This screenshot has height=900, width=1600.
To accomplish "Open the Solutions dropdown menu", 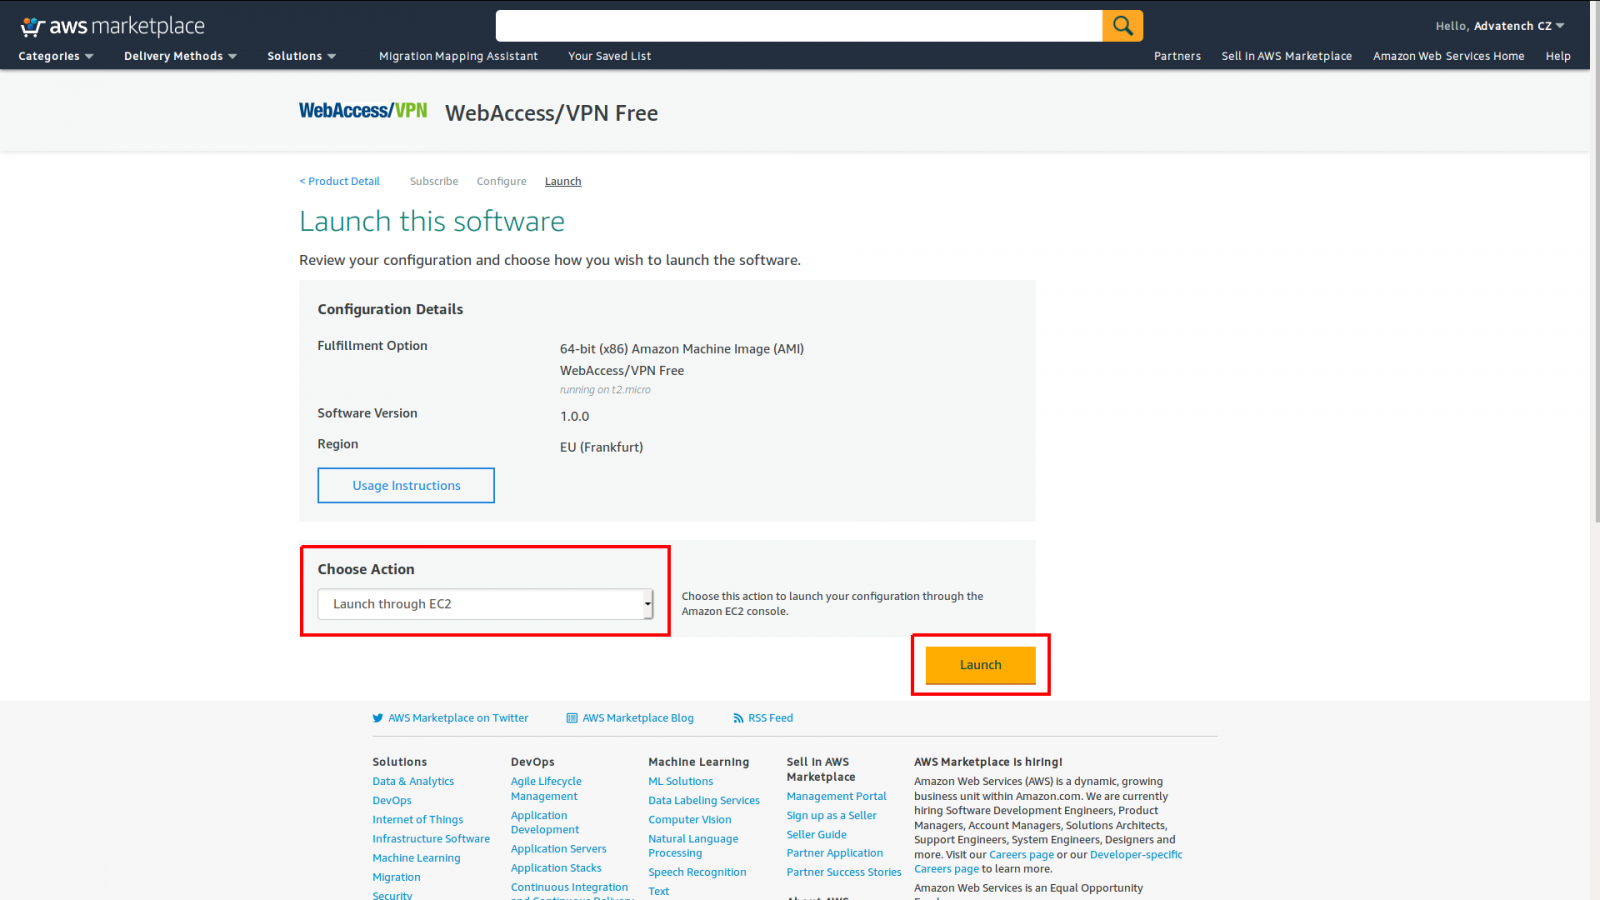I will [x=301, y=57].
